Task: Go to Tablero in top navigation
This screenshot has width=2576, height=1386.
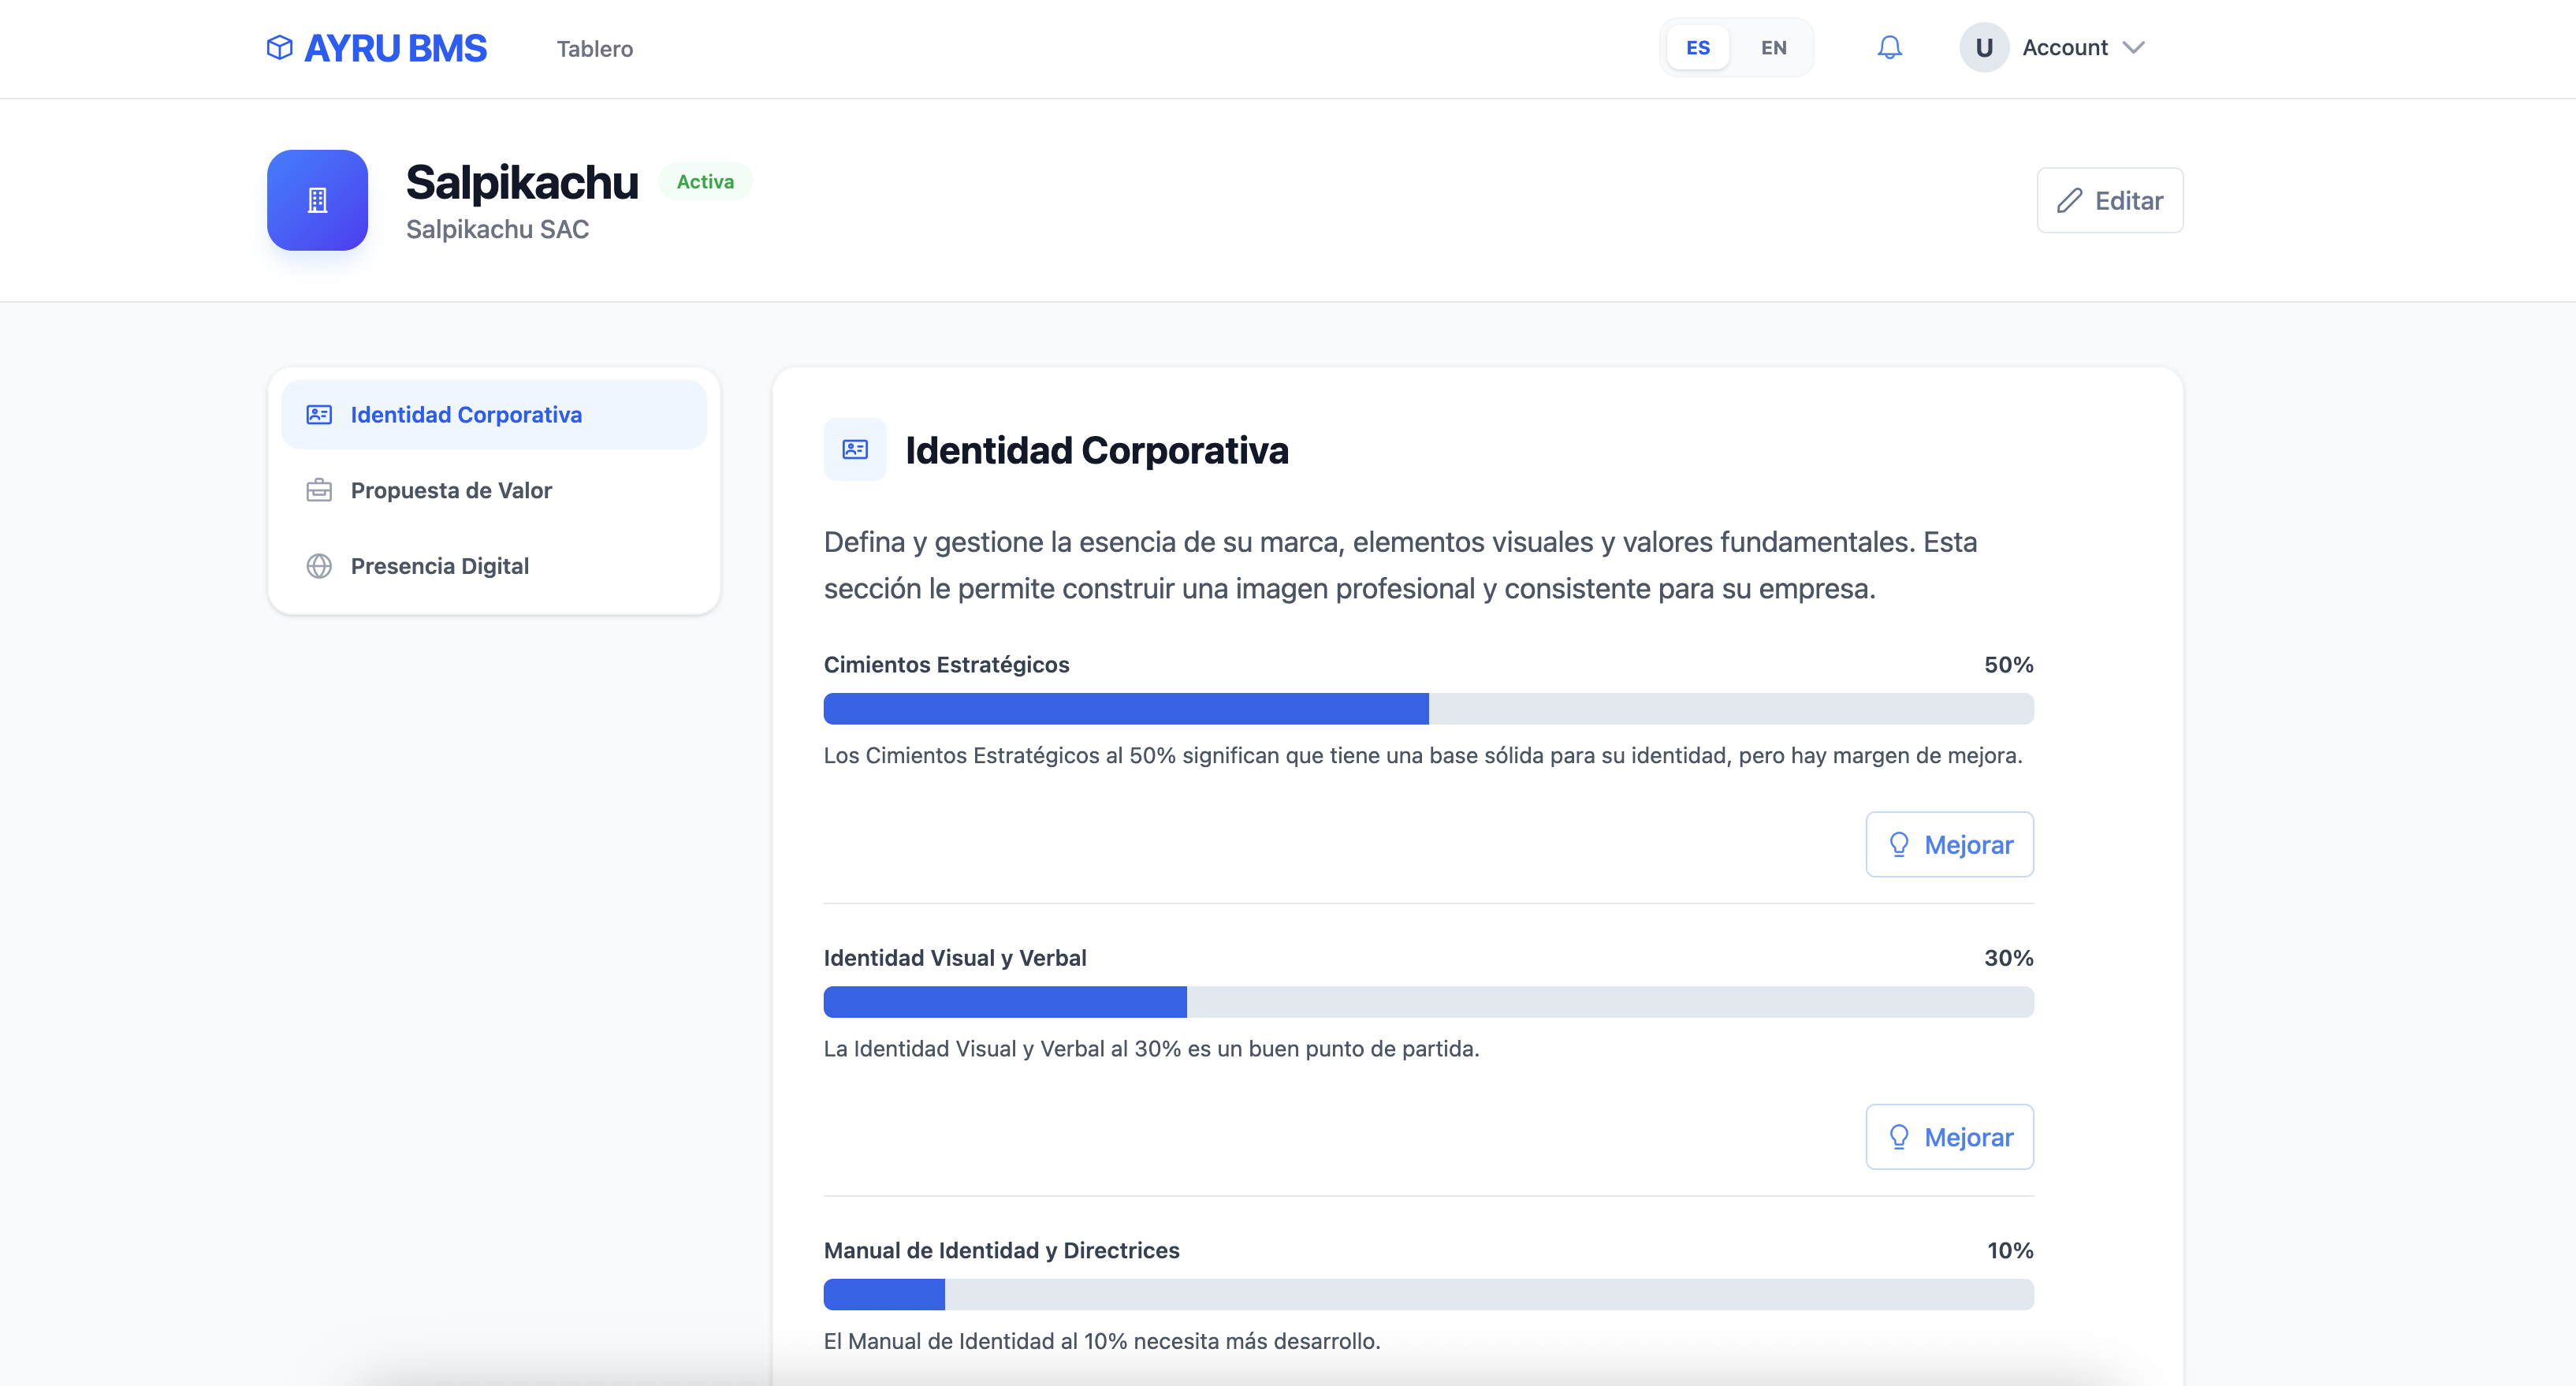Action: click(594, 49)
